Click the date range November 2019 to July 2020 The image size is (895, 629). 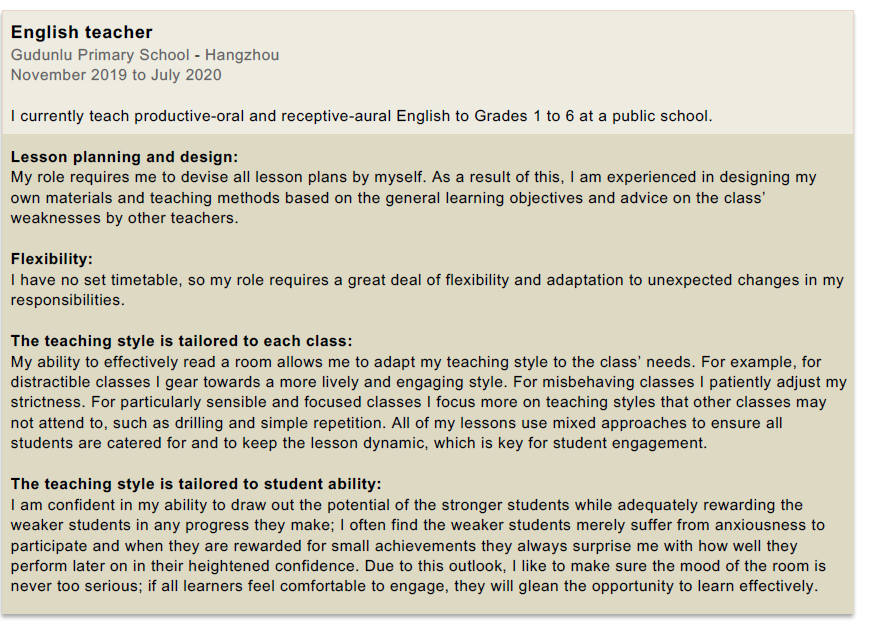click(116, 75)
